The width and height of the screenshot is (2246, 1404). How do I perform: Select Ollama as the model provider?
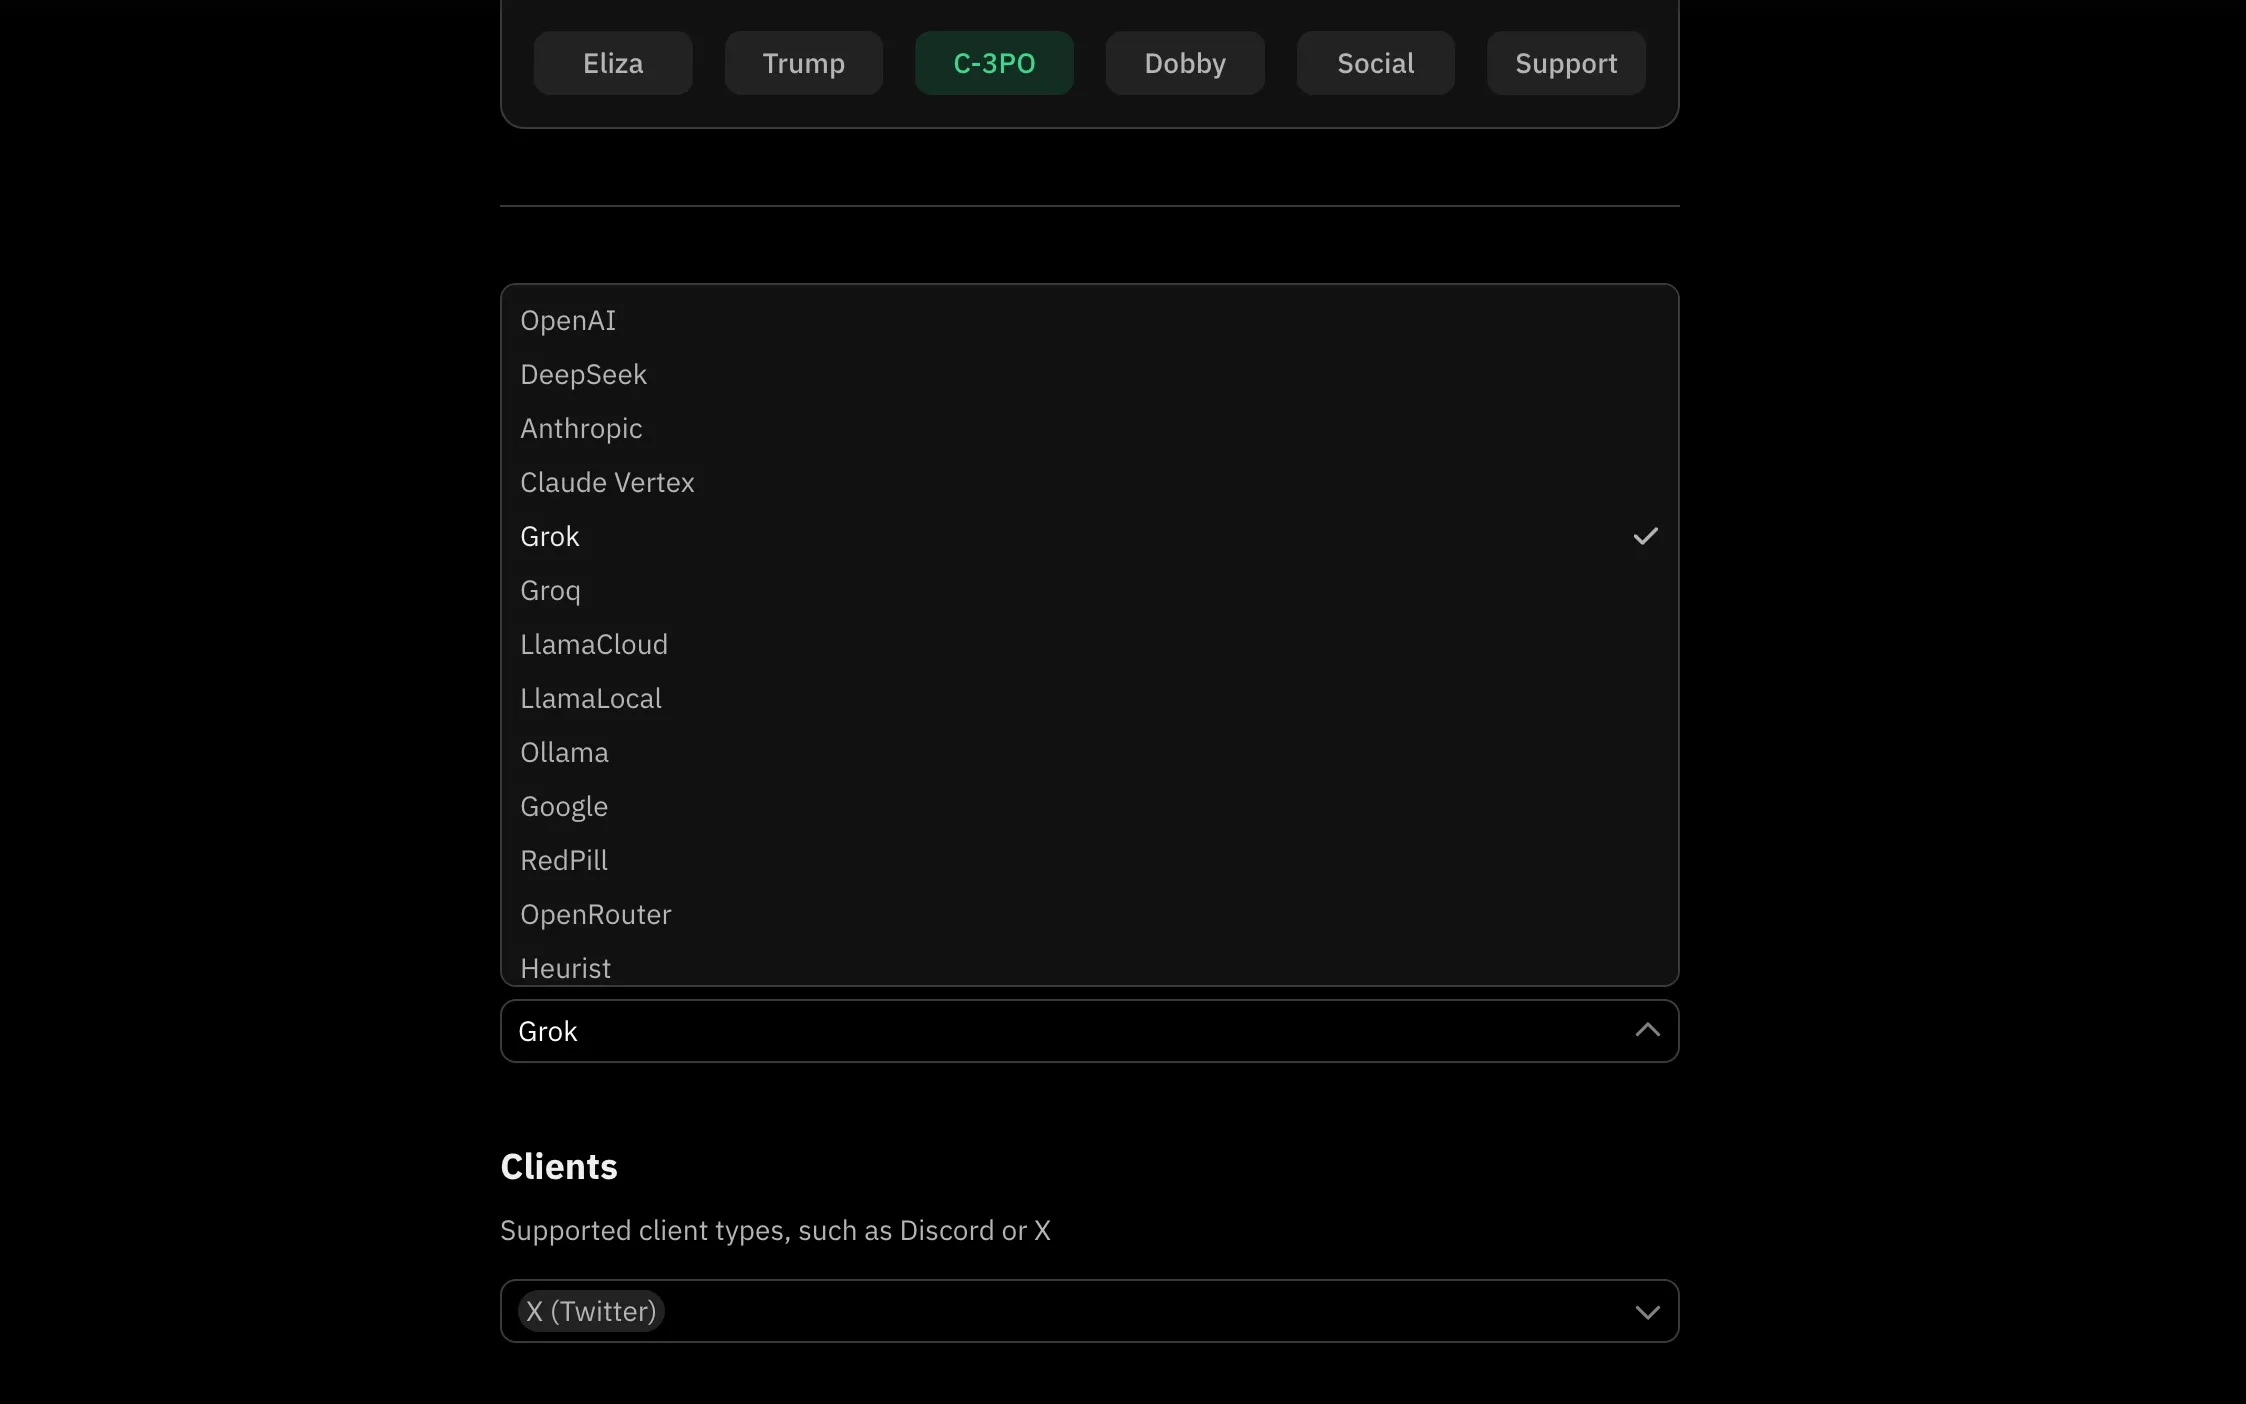click(x=564, y=752)
